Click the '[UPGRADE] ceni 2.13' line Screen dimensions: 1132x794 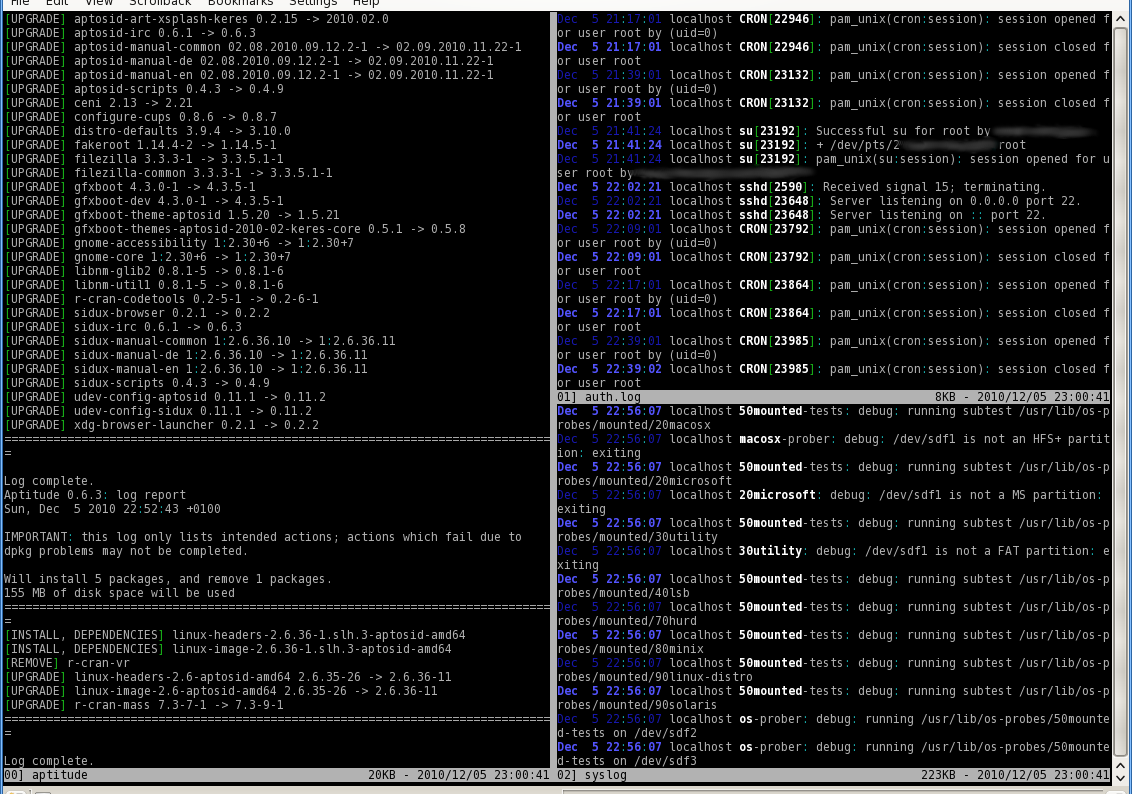[x=98, y=103]
